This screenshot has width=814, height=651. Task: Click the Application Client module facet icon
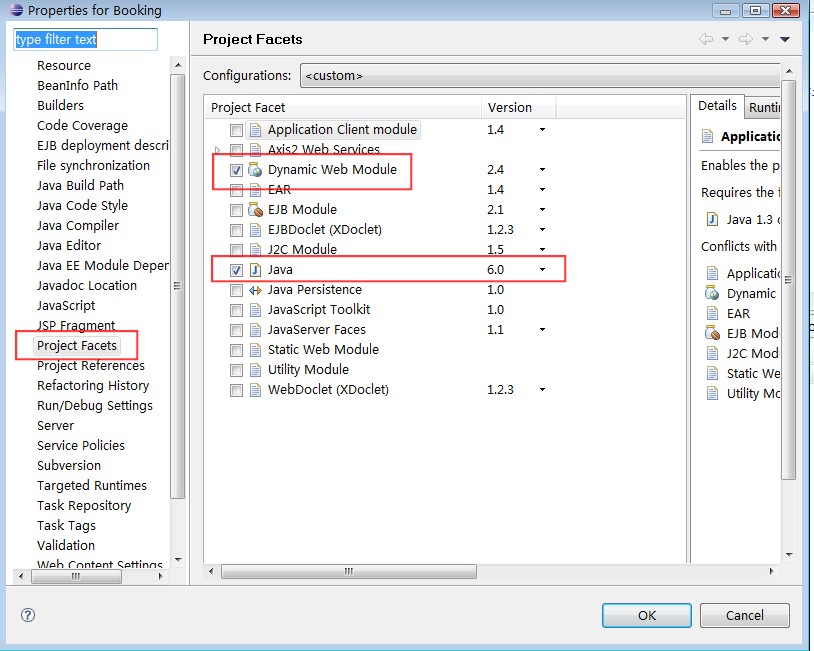(255, 130)
